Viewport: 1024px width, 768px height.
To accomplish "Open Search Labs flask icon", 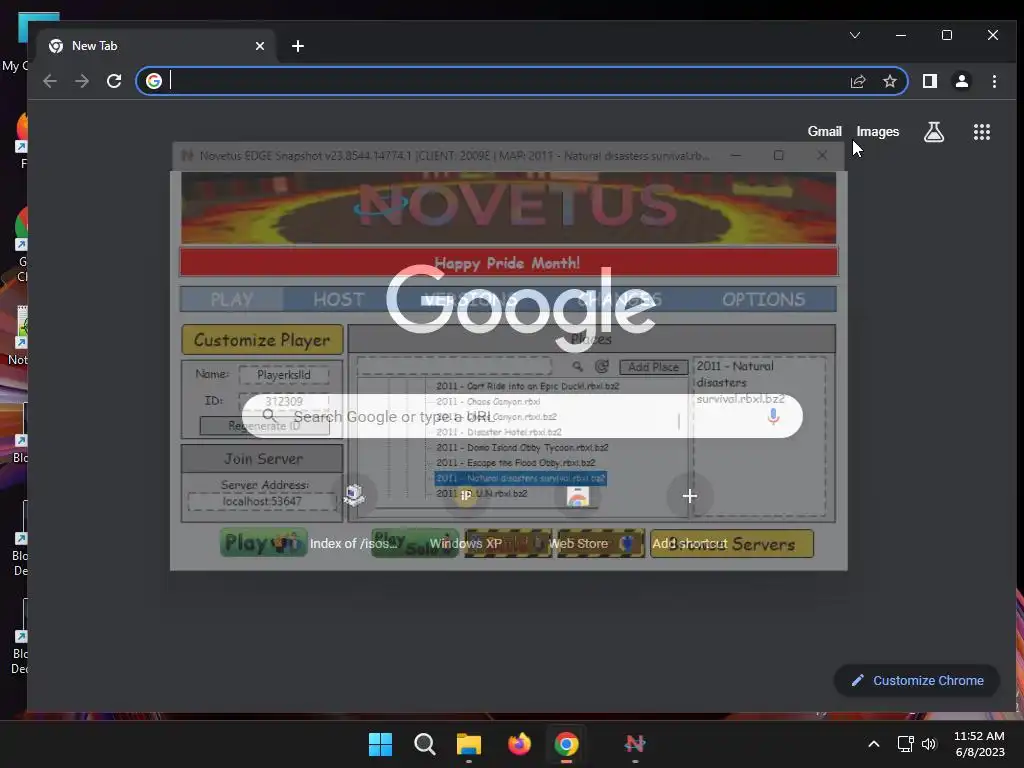I will click(934, 132).
